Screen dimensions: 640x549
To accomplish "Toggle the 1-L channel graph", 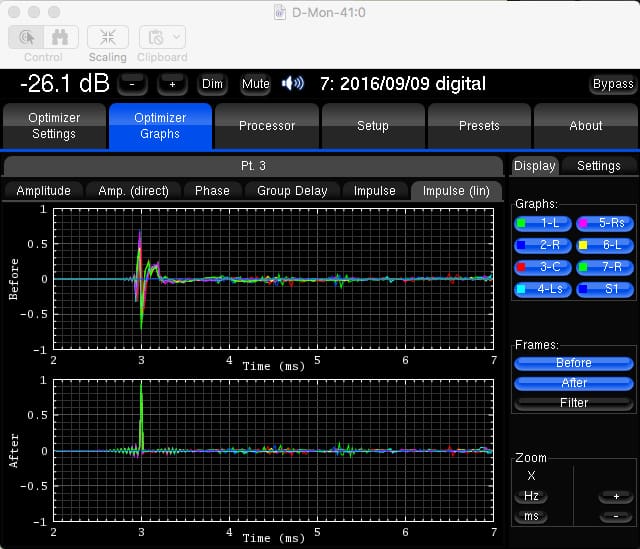I will (542, 223).
